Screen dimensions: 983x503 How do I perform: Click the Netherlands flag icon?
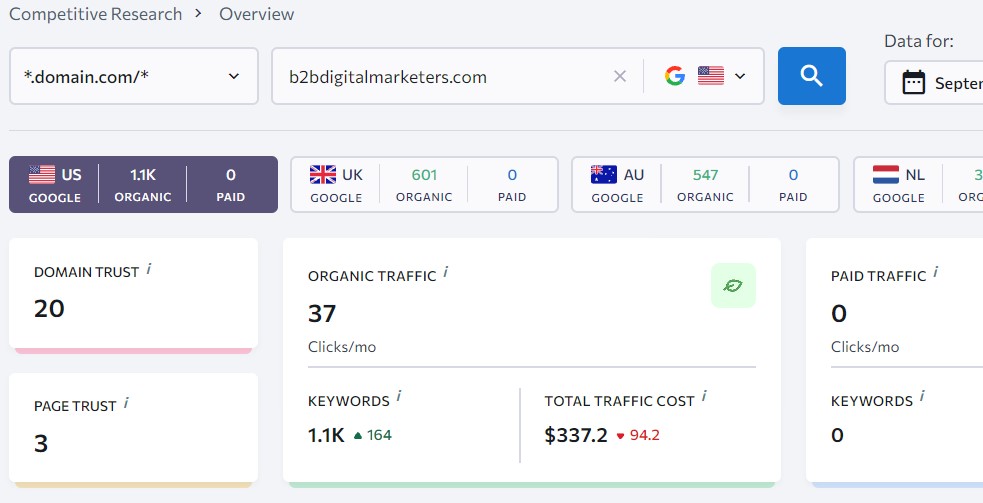tap(886, 174)
